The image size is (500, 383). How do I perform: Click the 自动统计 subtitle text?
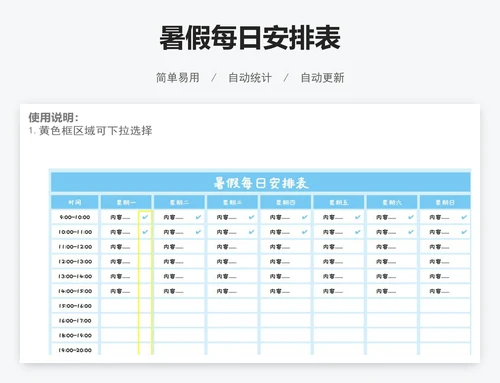point(250,78)
